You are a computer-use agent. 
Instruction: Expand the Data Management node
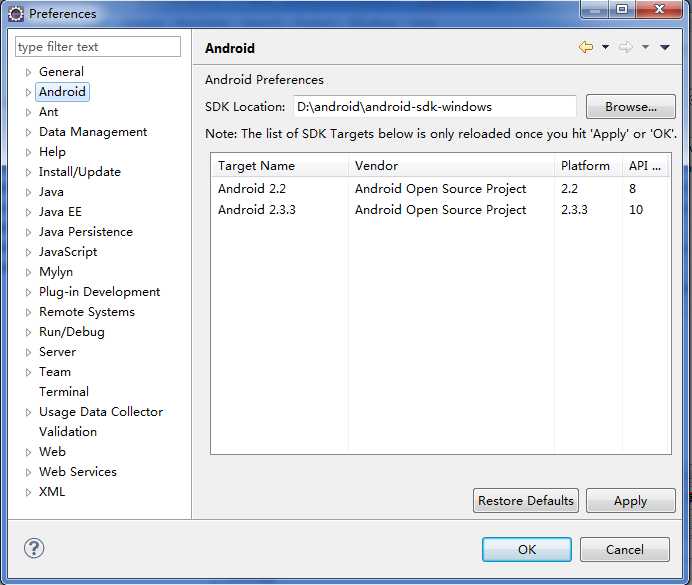click(x=28, y=132)
